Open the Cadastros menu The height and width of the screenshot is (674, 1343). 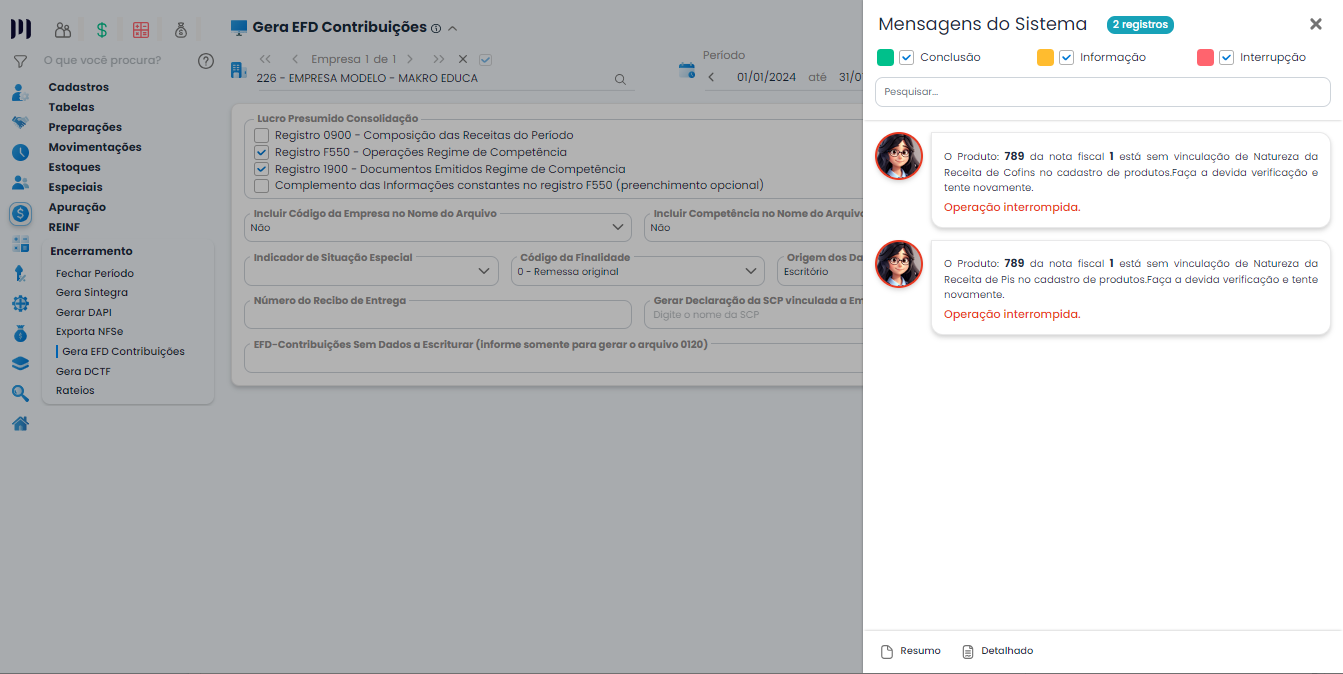[x=79, y=87]
